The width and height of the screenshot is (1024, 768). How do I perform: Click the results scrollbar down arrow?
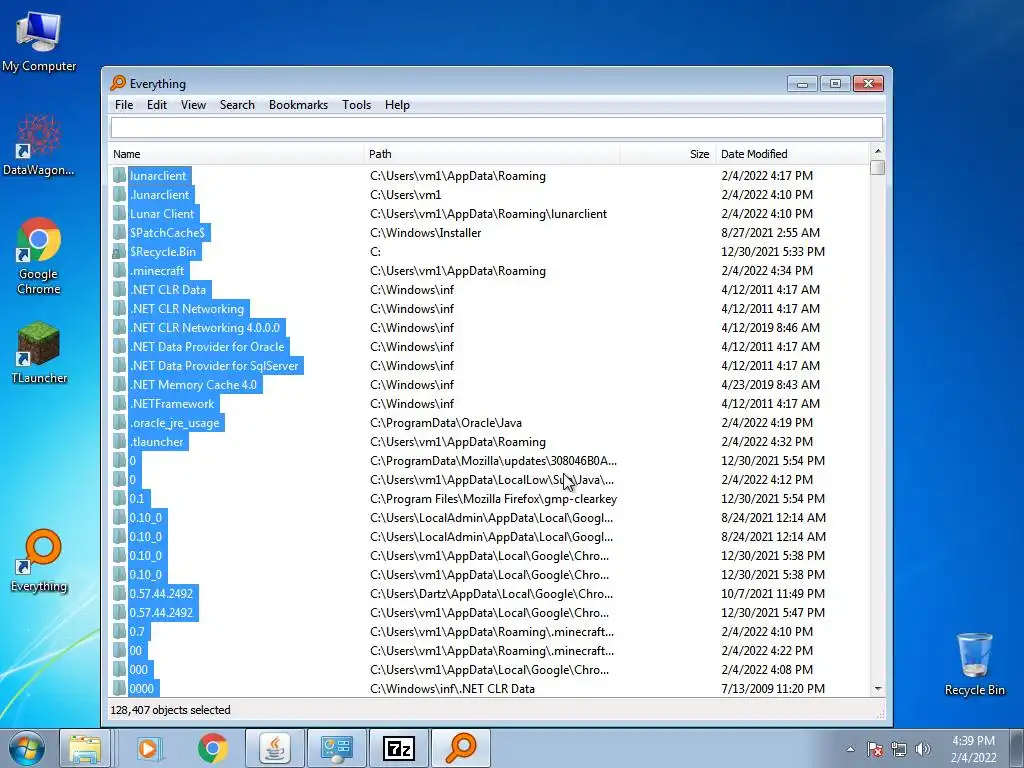pos(878,689)
